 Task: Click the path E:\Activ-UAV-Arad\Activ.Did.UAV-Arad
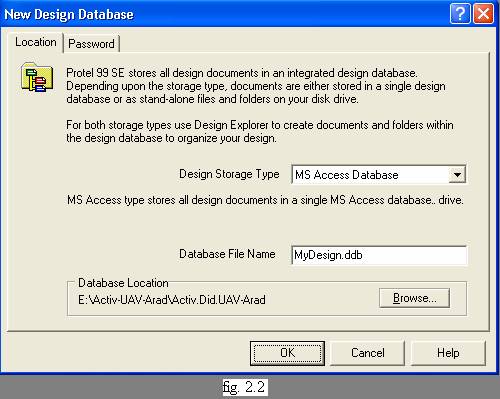pos(172,300)
